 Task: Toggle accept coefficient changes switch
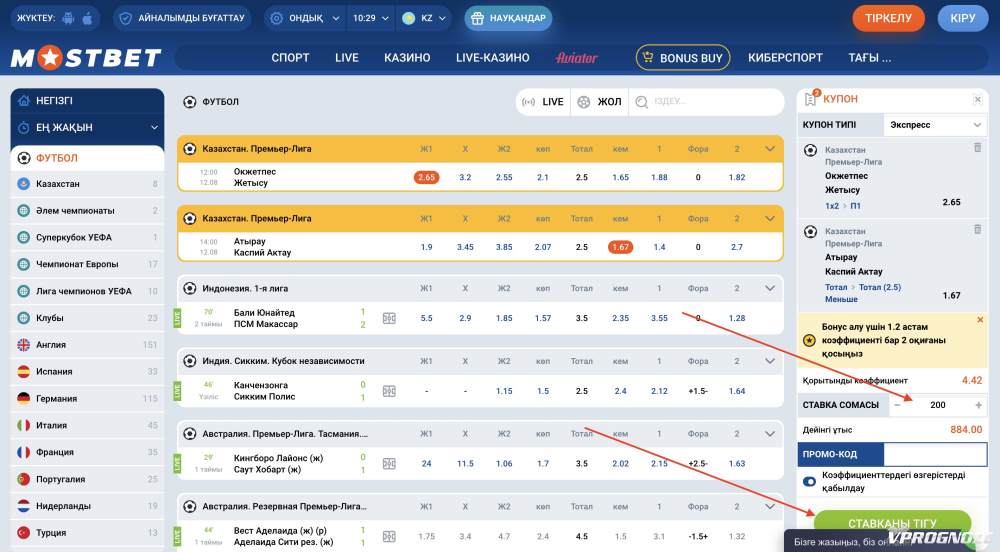click(x=809, y=482)
